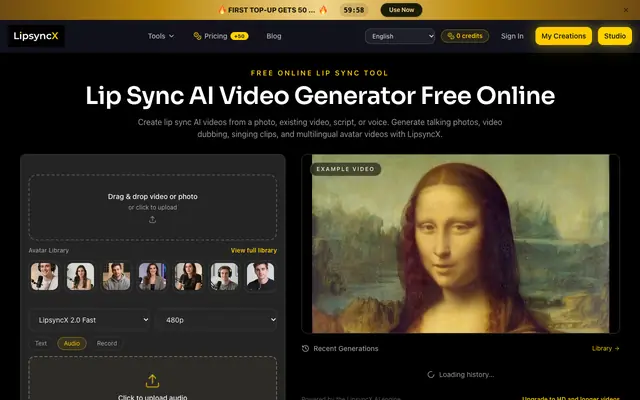Click the coin icon next to Pricing

(x=197, y=36)
